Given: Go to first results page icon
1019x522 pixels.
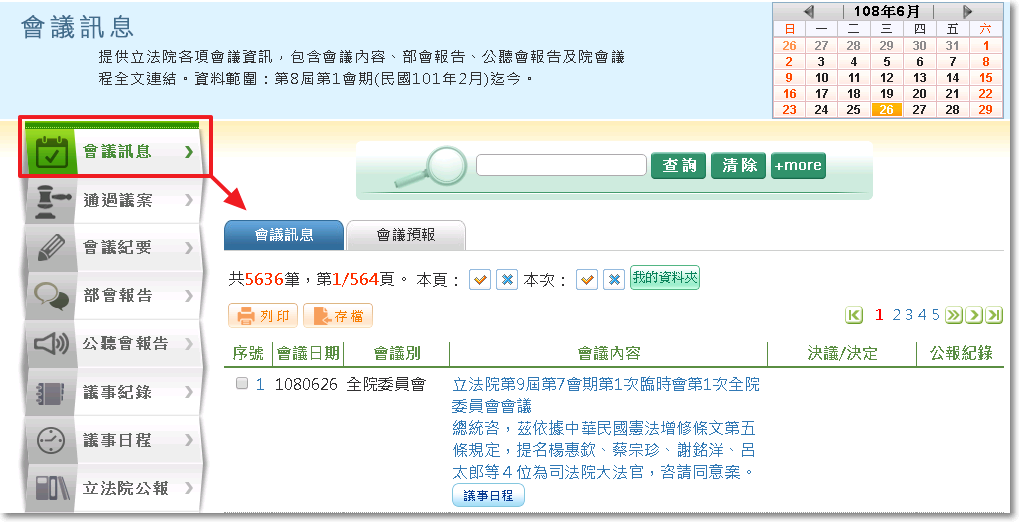Looking at the screenshot, I should 854,315.
